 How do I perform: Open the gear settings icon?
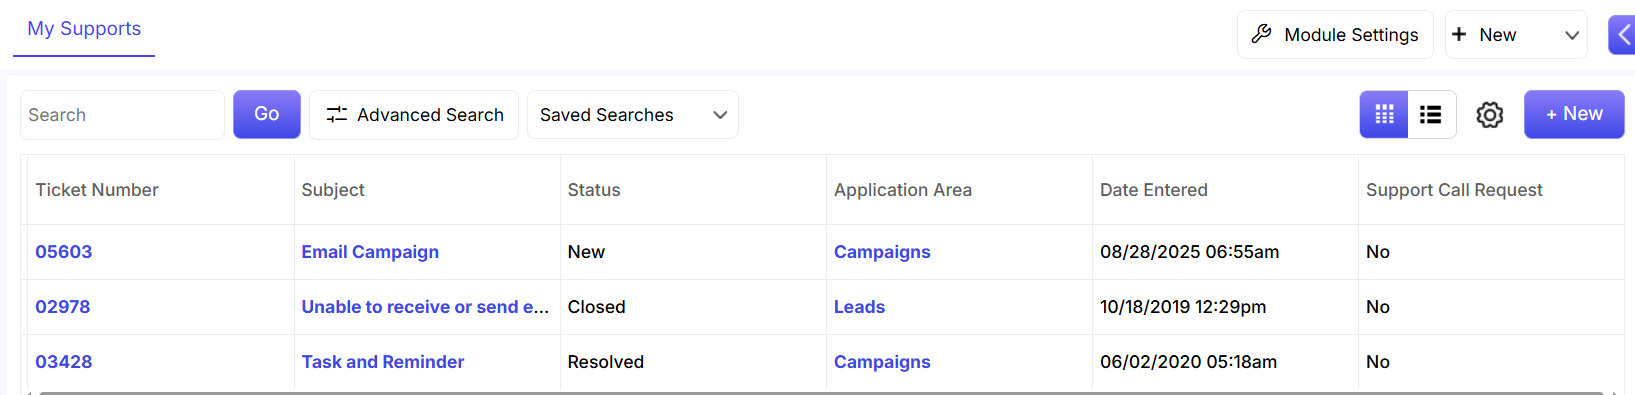(1490, 115)
